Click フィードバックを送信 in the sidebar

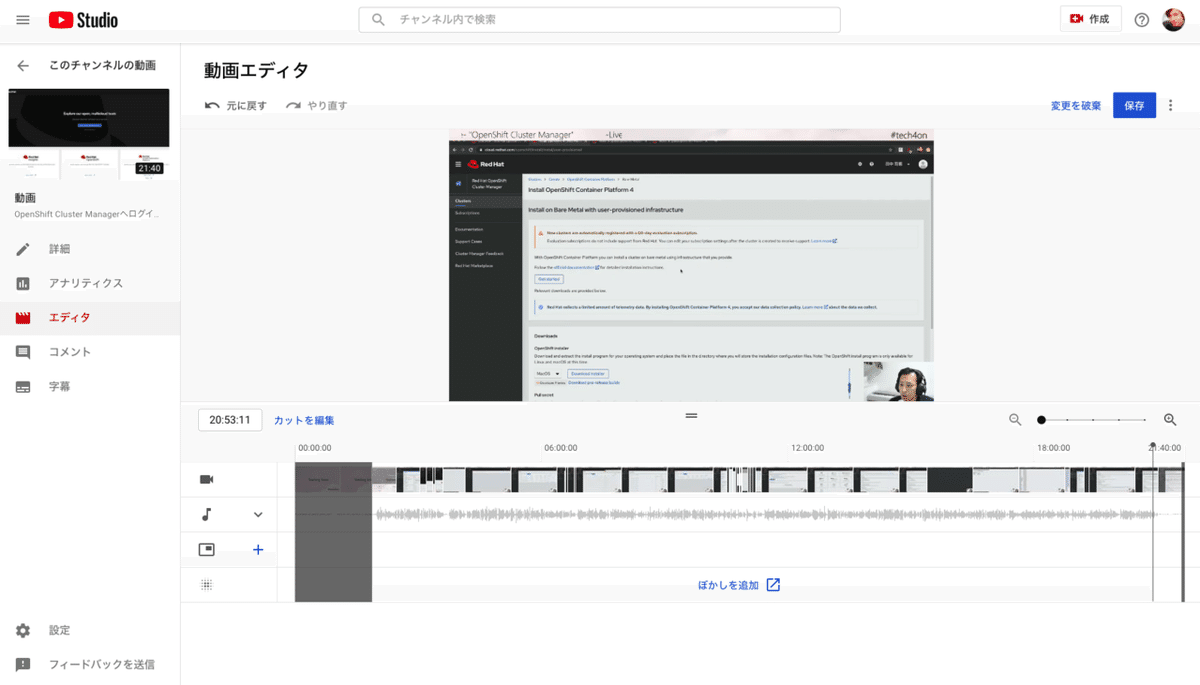pos(90,664)
